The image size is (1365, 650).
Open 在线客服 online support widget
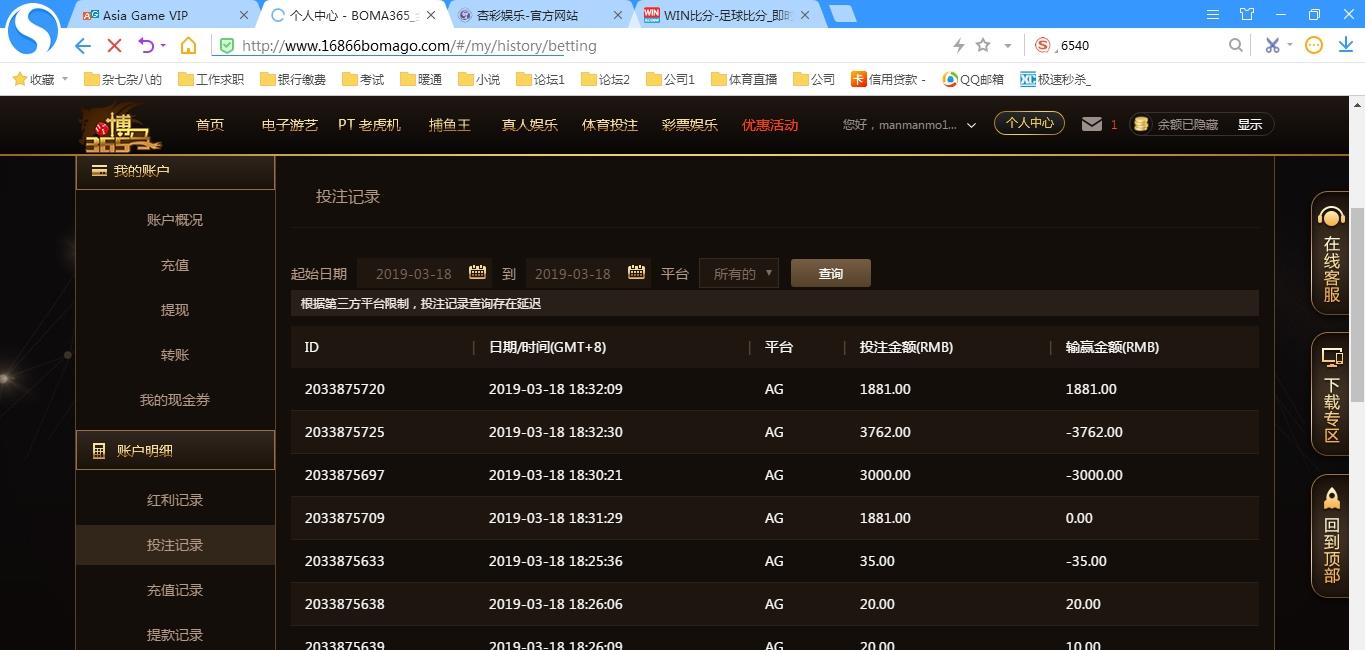click(x=1332, y=255)
